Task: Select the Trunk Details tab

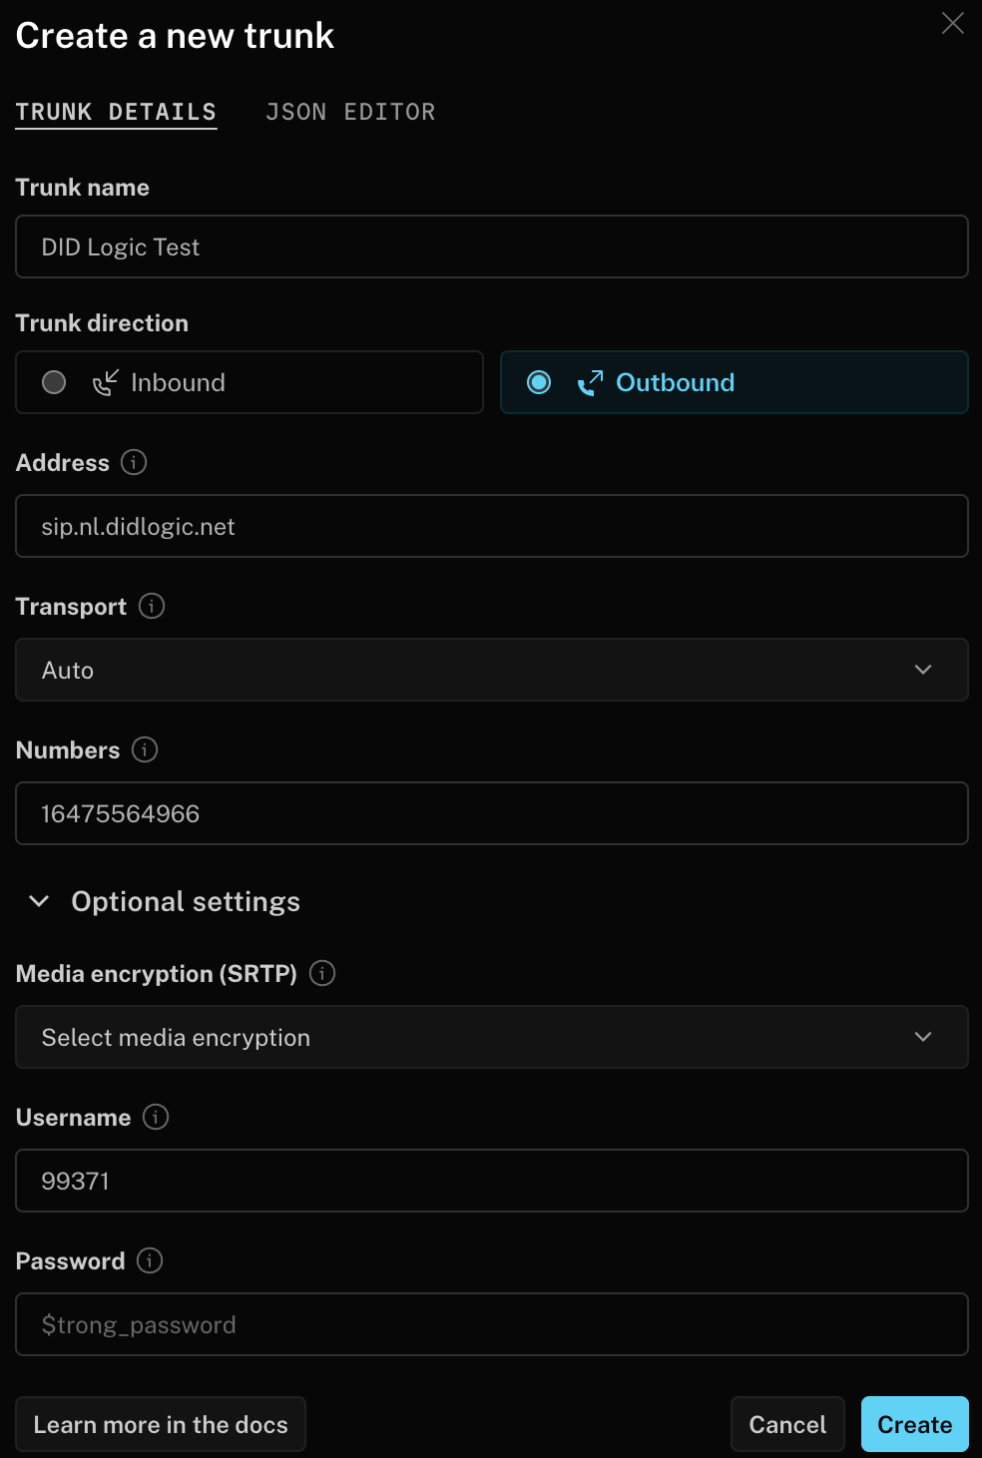Action: (x=116, y=112)
